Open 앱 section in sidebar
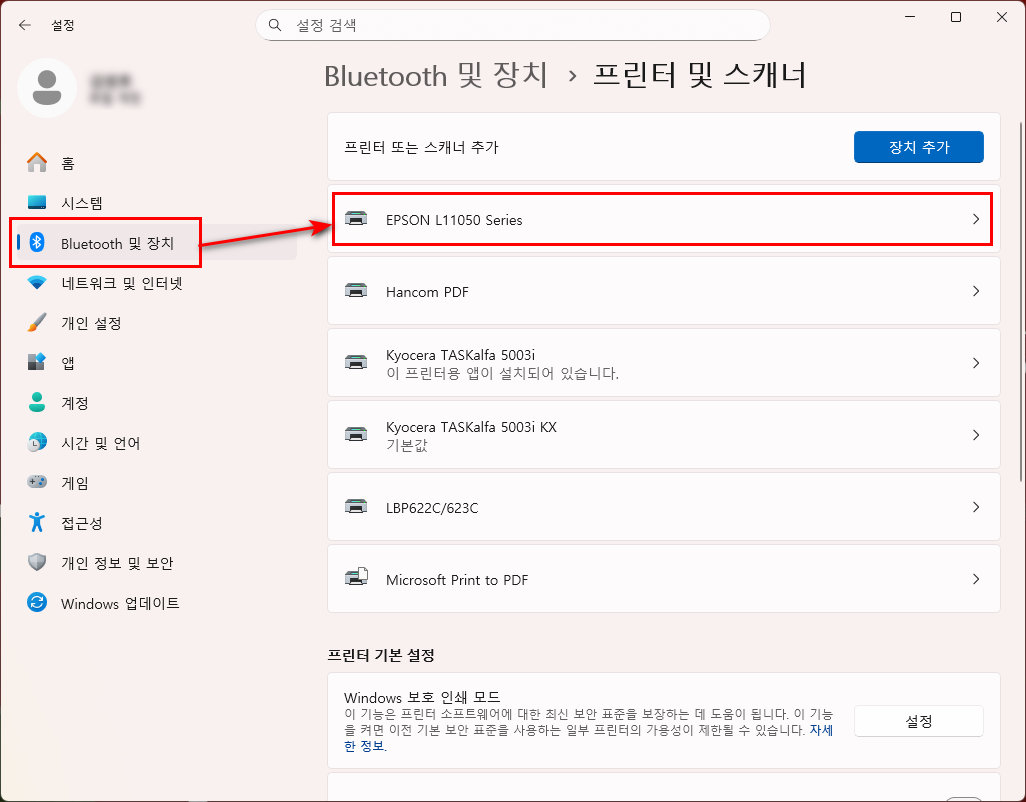 click(156, 363)
